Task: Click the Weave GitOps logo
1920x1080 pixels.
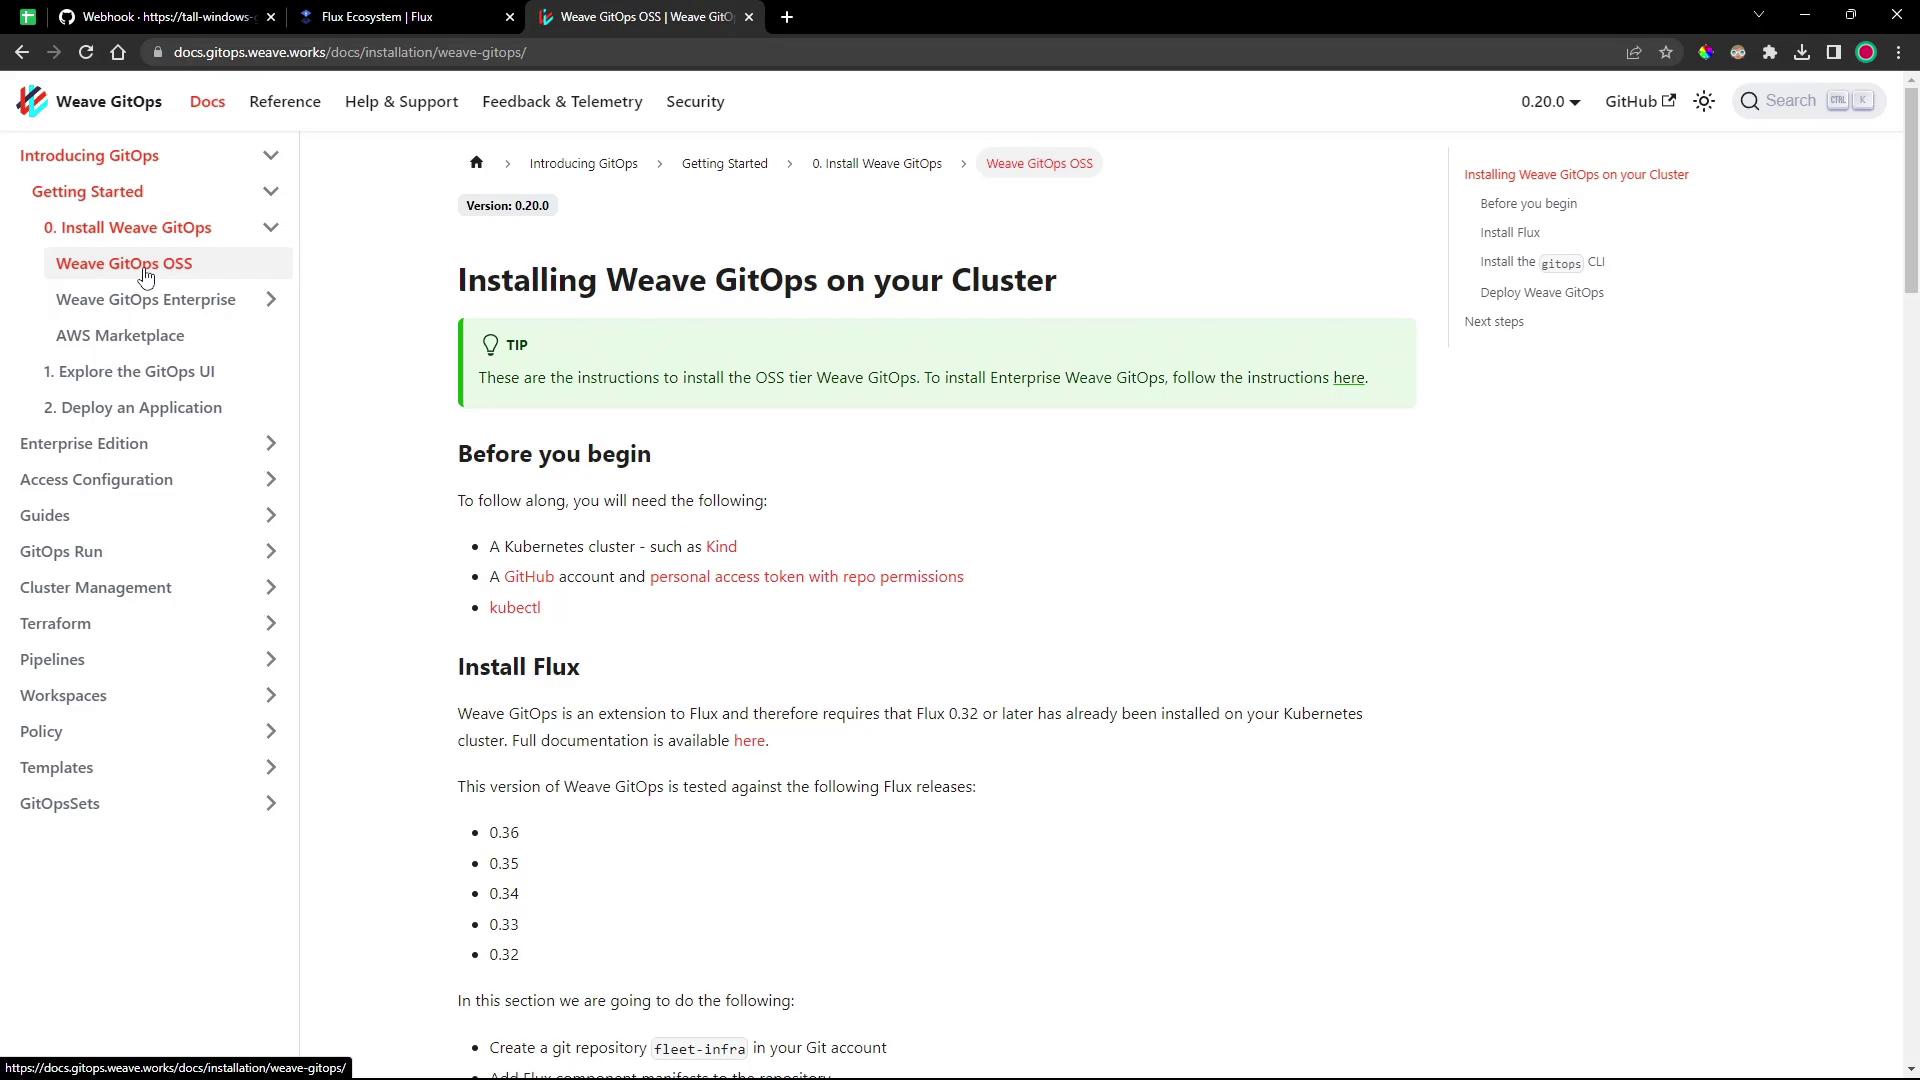Action: 32,101
